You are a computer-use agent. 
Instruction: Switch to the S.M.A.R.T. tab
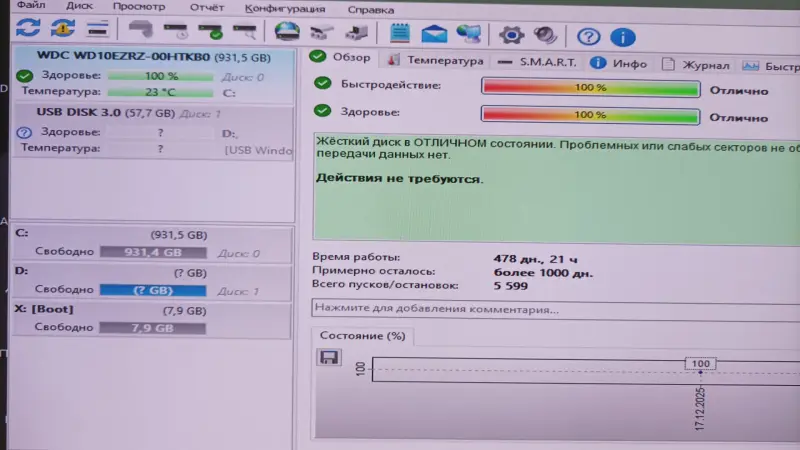coord(537,62)
